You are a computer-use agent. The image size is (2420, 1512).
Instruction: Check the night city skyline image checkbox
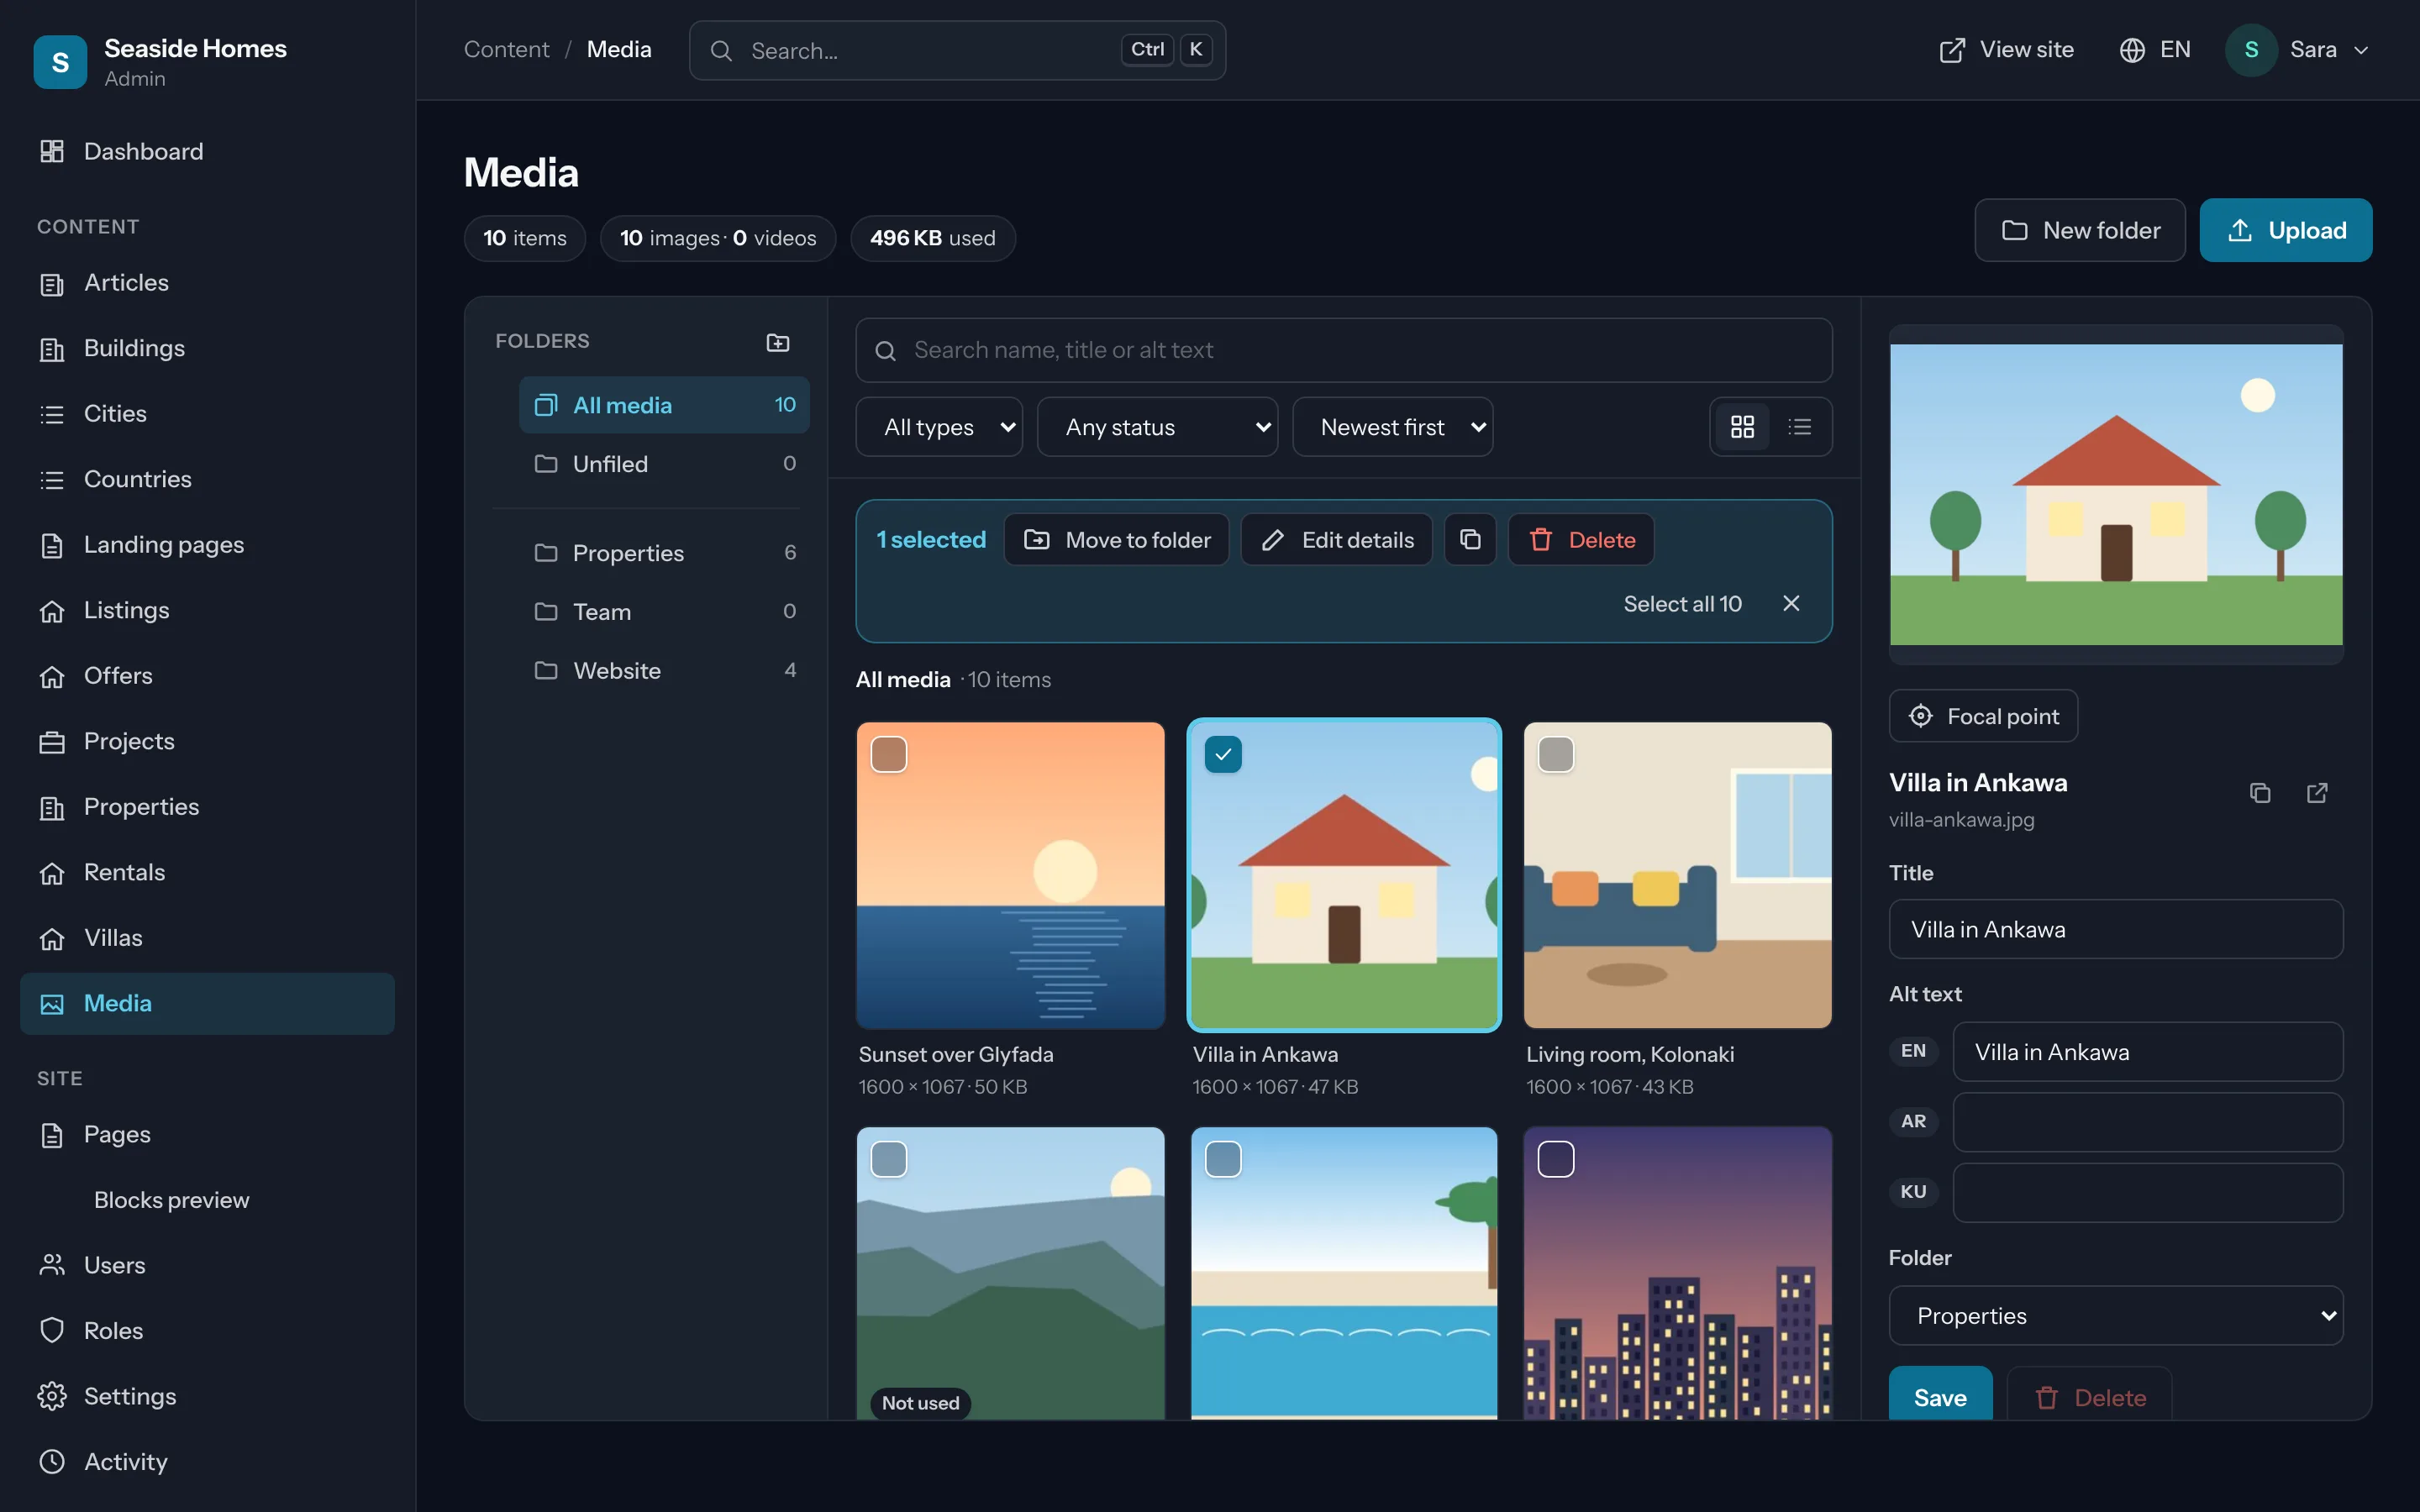(1556, 1159)
